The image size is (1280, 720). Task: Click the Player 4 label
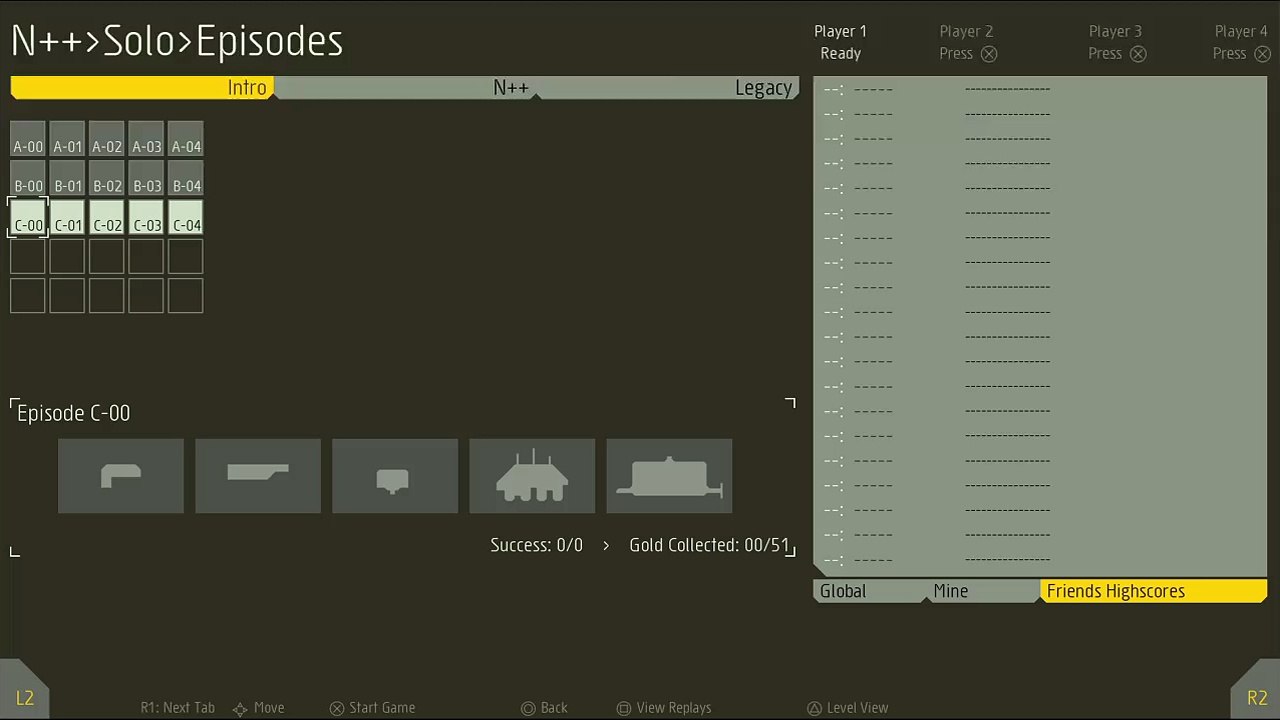point(1241,32)
